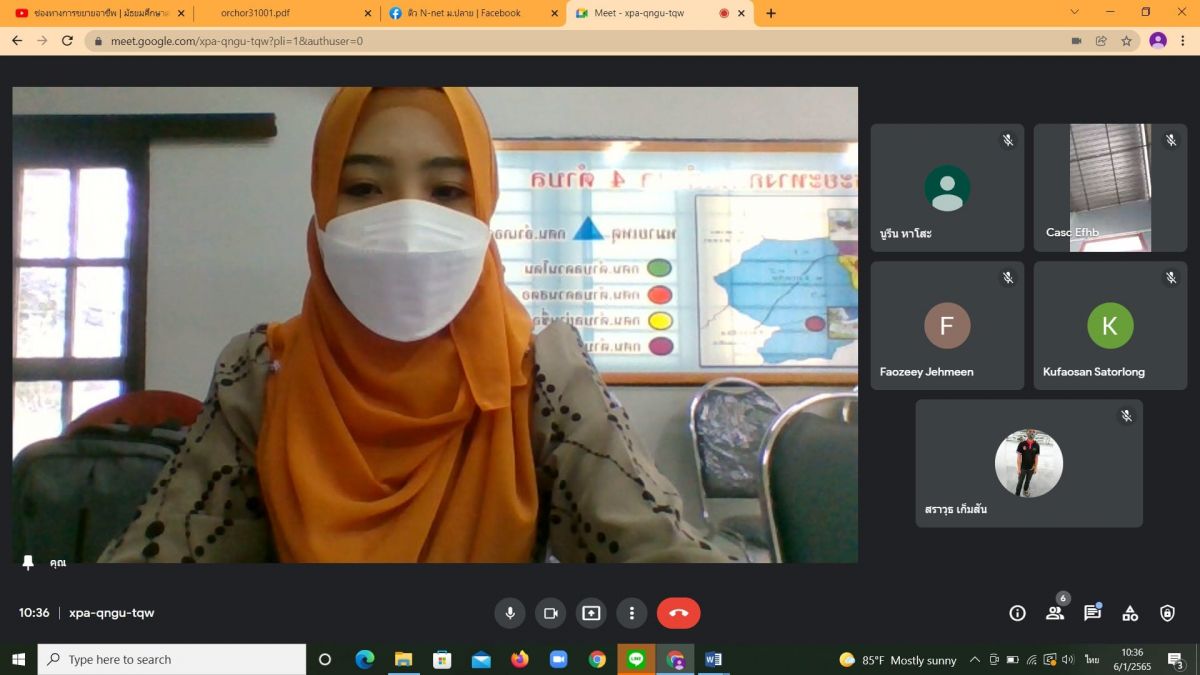Open the Meet activities icon
Viewport: 1200px width, 675px height.
(1130, 613)
